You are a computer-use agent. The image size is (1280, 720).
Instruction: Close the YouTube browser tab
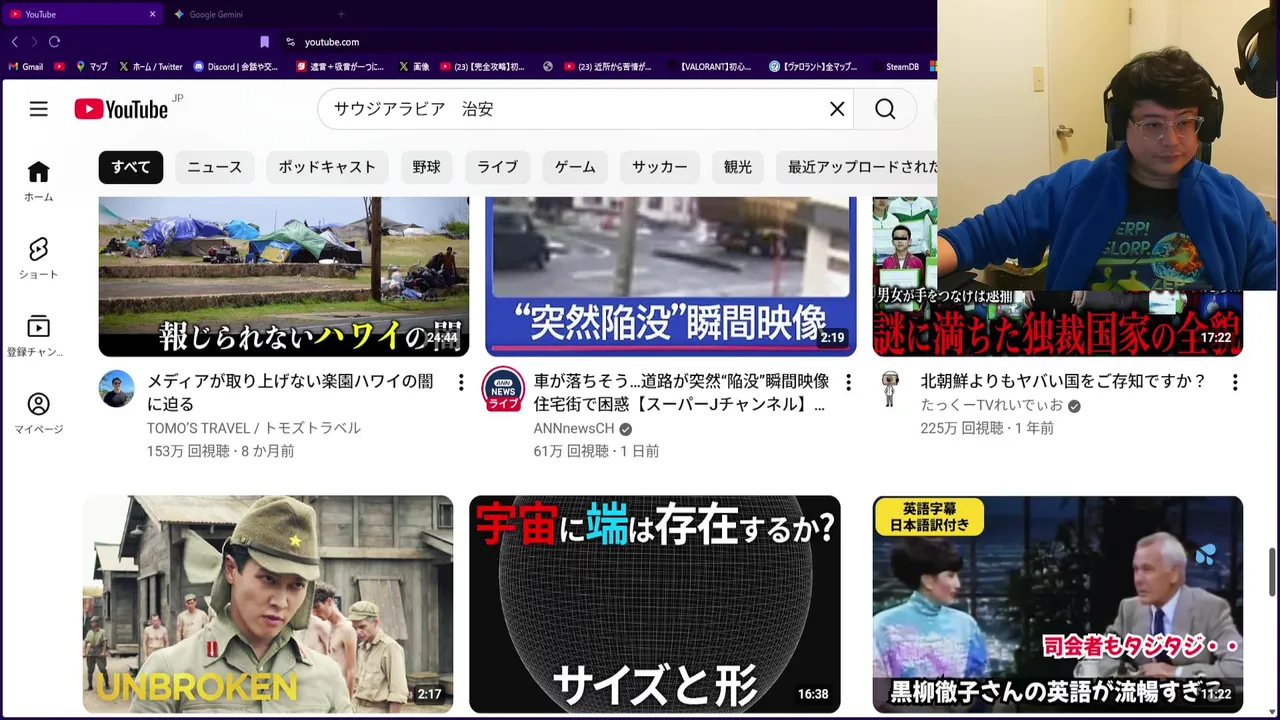point(152,14)
